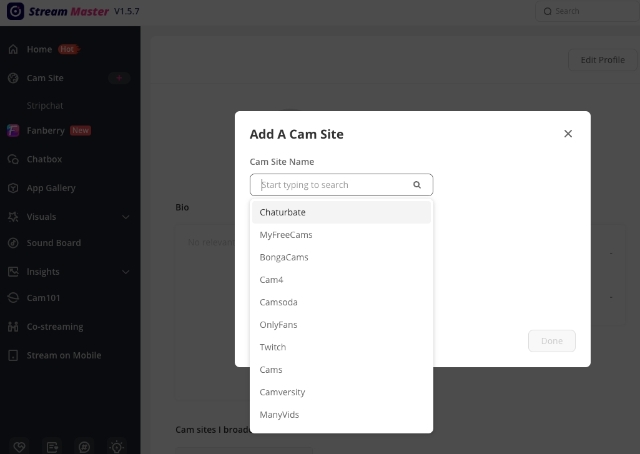
Task: Click the add Cam Site plus icon
Action: (x=120, y=77)
